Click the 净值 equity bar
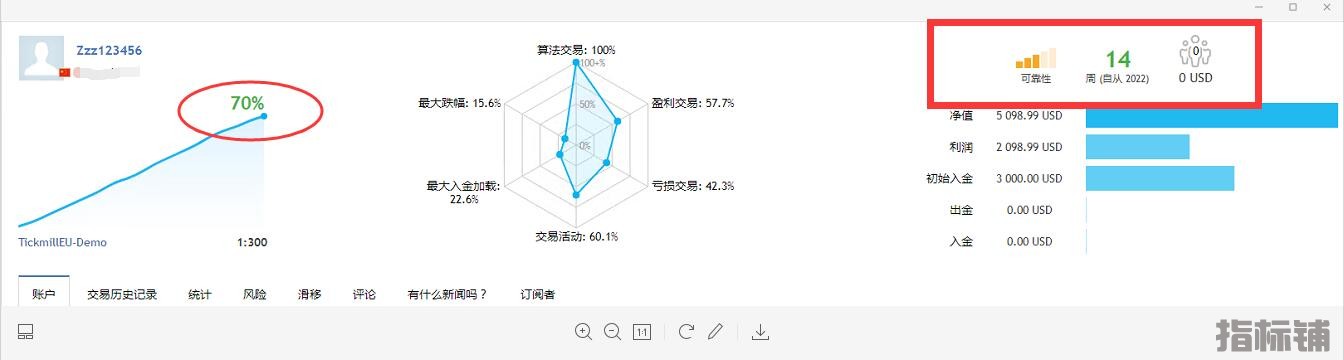The image size is (1344, 360). 1211,115
